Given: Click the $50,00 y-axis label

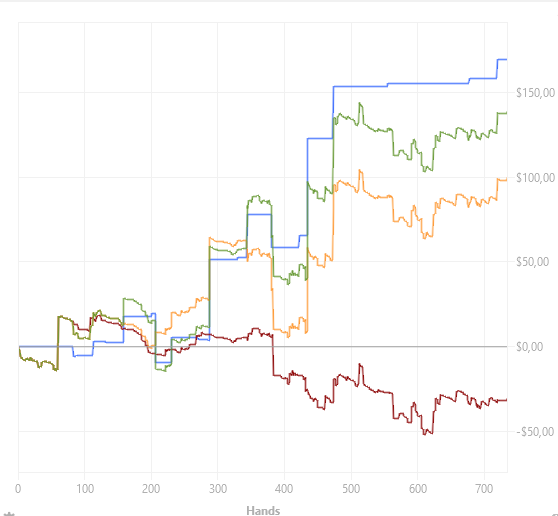Looking at the screenshot, I should click(532, 262).
